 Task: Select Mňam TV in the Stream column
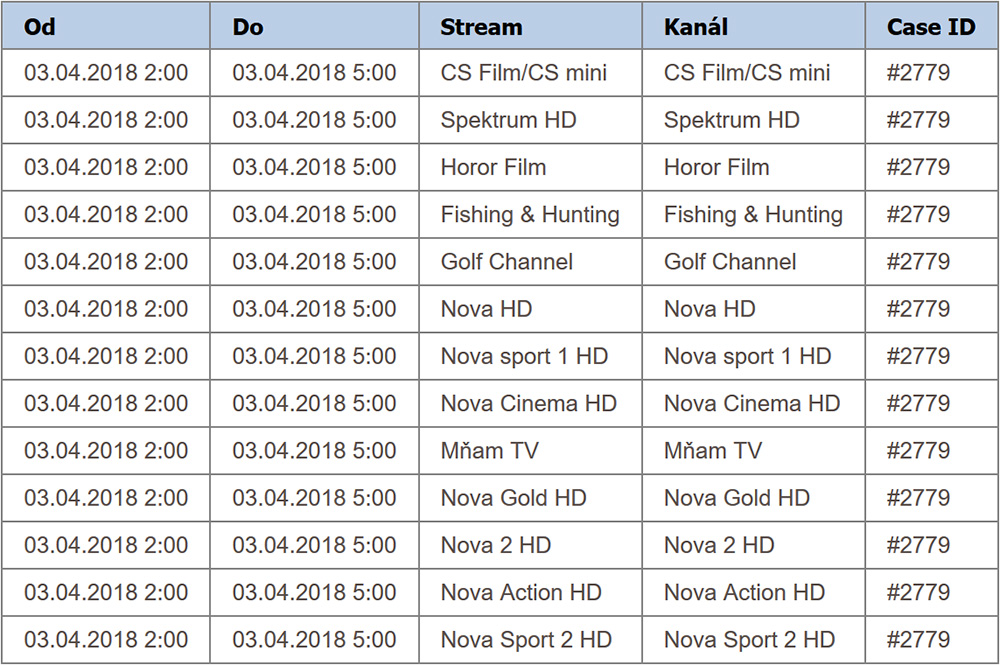[489, 451]
